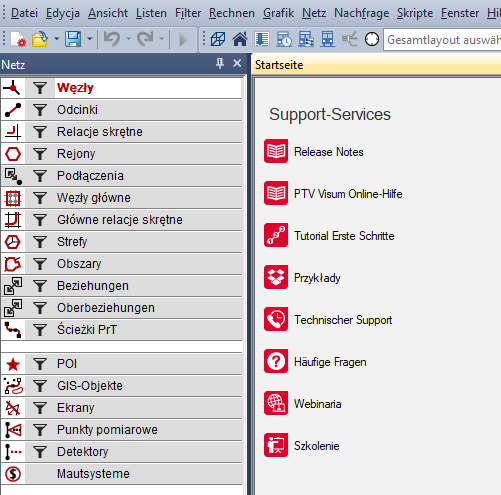Click the Mautsysteme dollar icon

(13, 474)
